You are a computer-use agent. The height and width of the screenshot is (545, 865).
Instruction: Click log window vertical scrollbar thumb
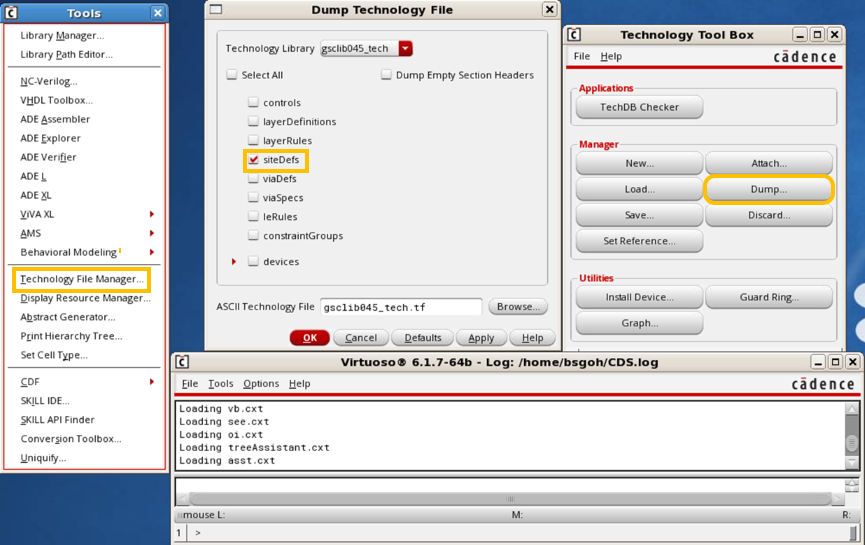[x=852, y=443]
